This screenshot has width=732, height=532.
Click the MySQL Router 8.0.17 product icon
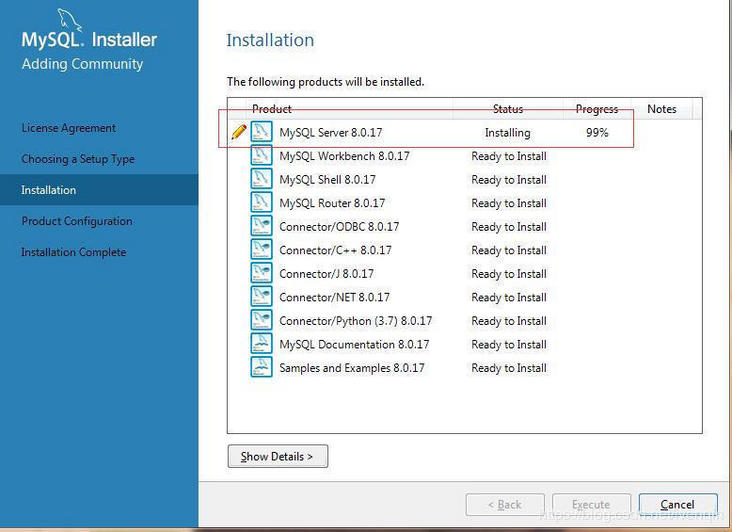coord(261,203)
